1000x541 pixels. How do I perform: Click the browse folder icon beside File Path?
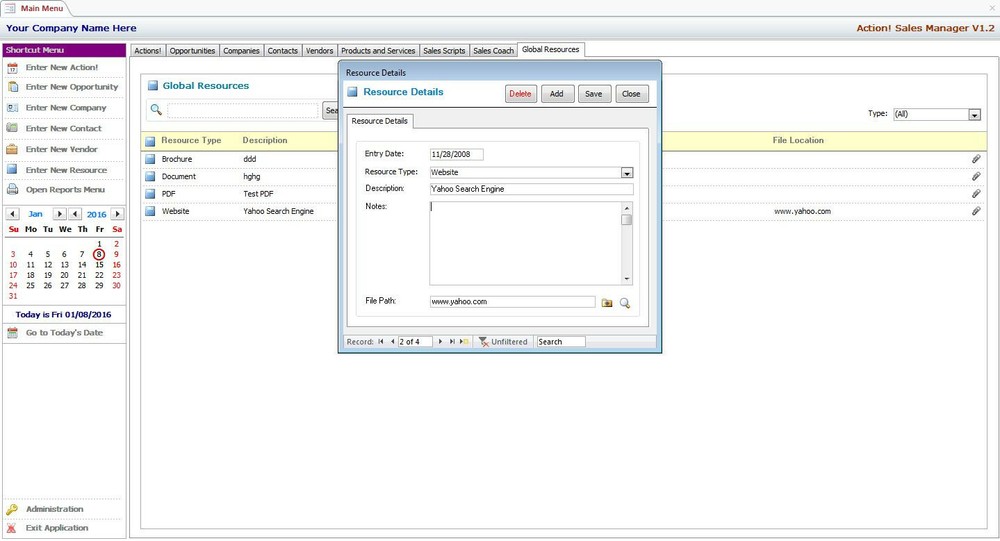tap(607, 303)
